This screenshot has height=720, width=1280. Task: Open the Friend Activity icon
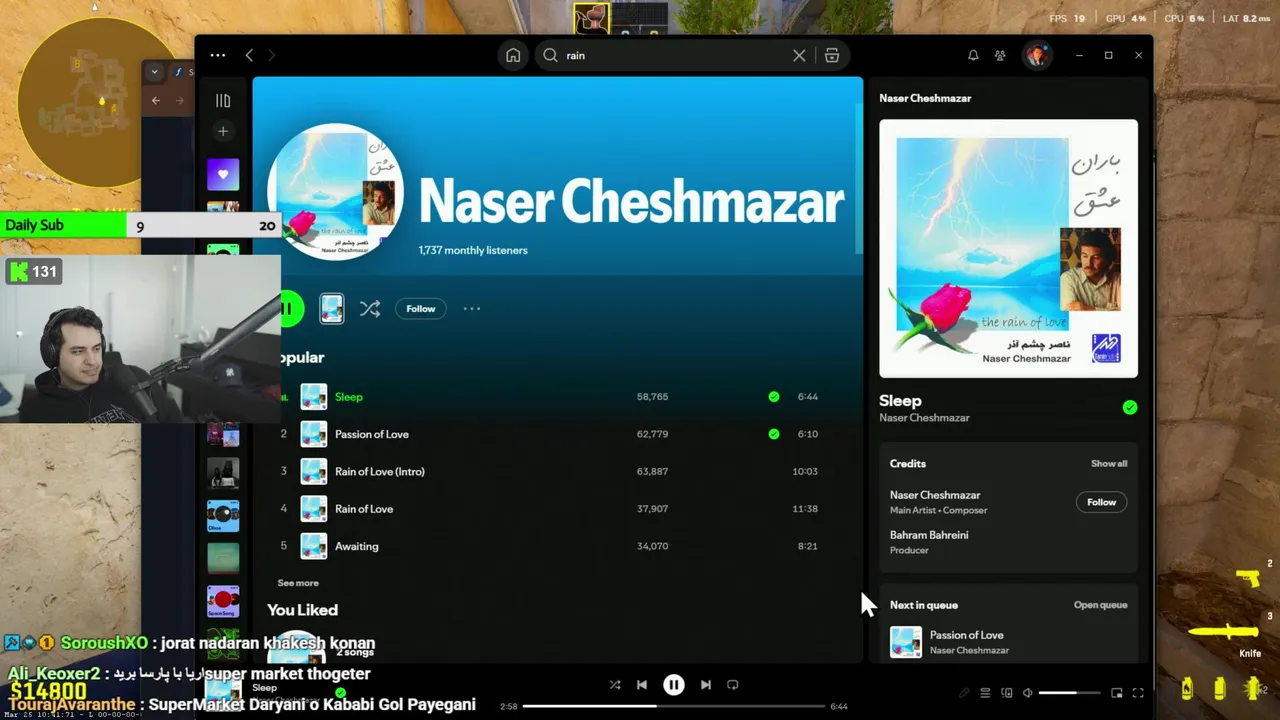pos(1000,55)
